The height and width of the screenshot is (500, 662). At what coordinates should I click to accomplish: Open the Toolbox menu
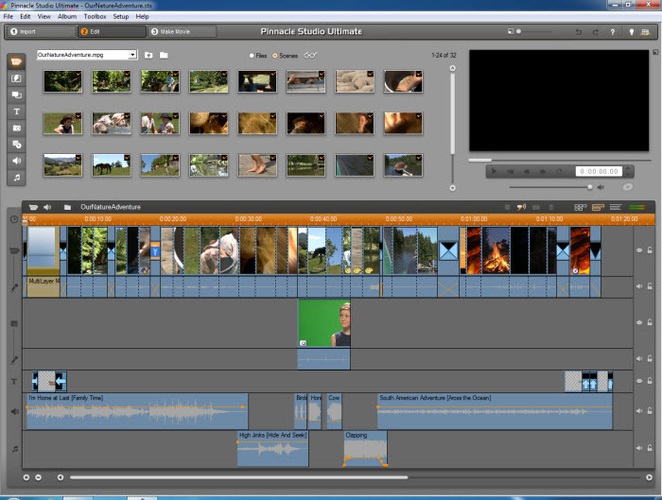tap(95, 16)
